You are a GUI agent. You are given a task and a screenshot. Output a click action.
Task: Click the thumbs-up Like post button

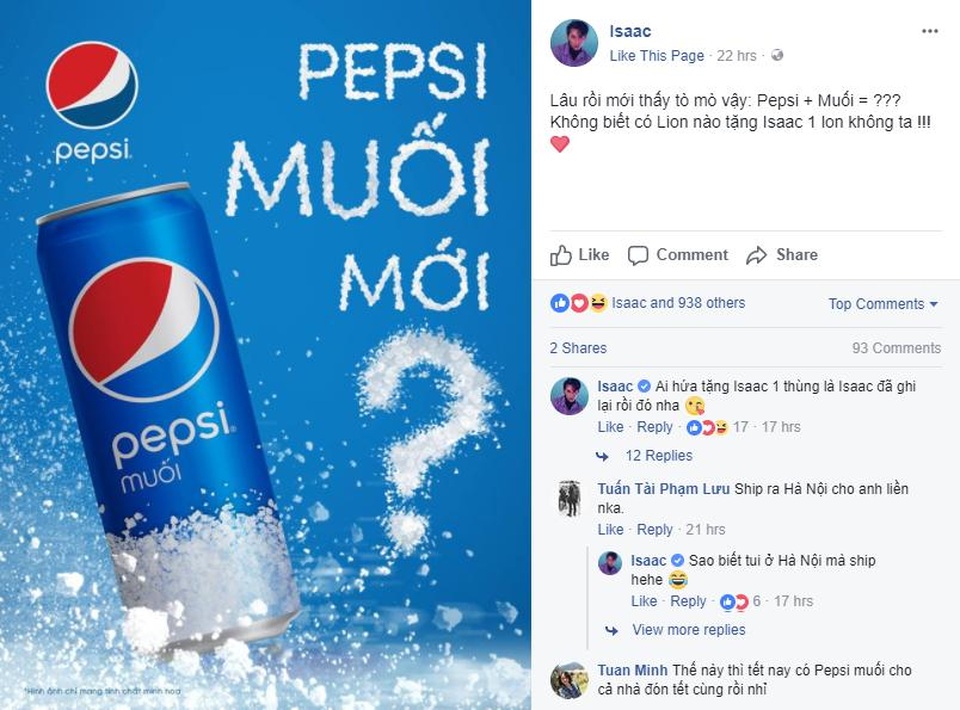tap(580, 255)
